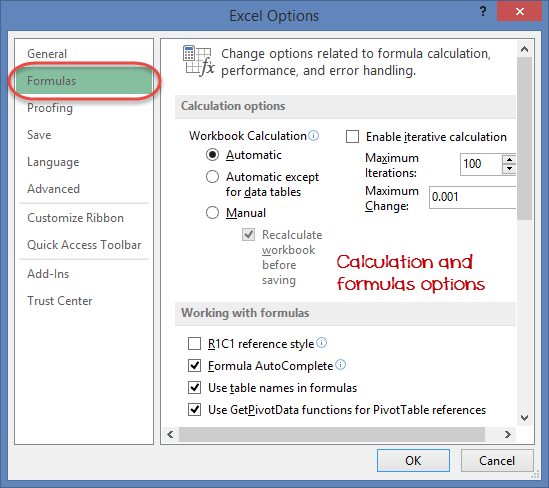This screenshot has width=549, height=488.
Task: Switch to Customize Ribbon category
Action: (x=75, y=218)
